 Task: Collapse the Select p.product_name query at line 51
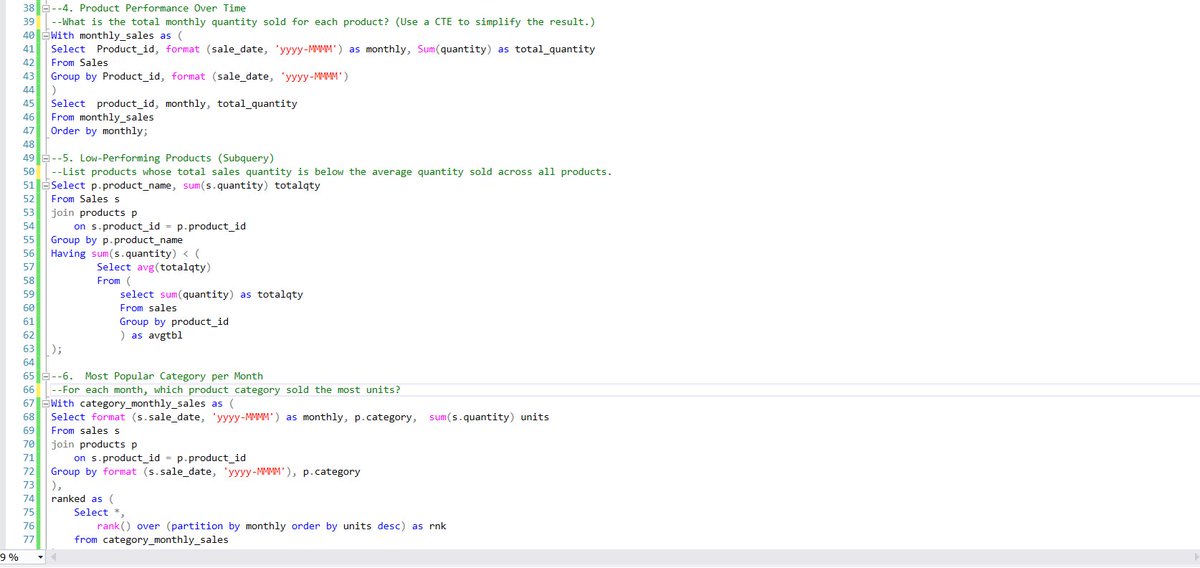[x=46, y=185]
